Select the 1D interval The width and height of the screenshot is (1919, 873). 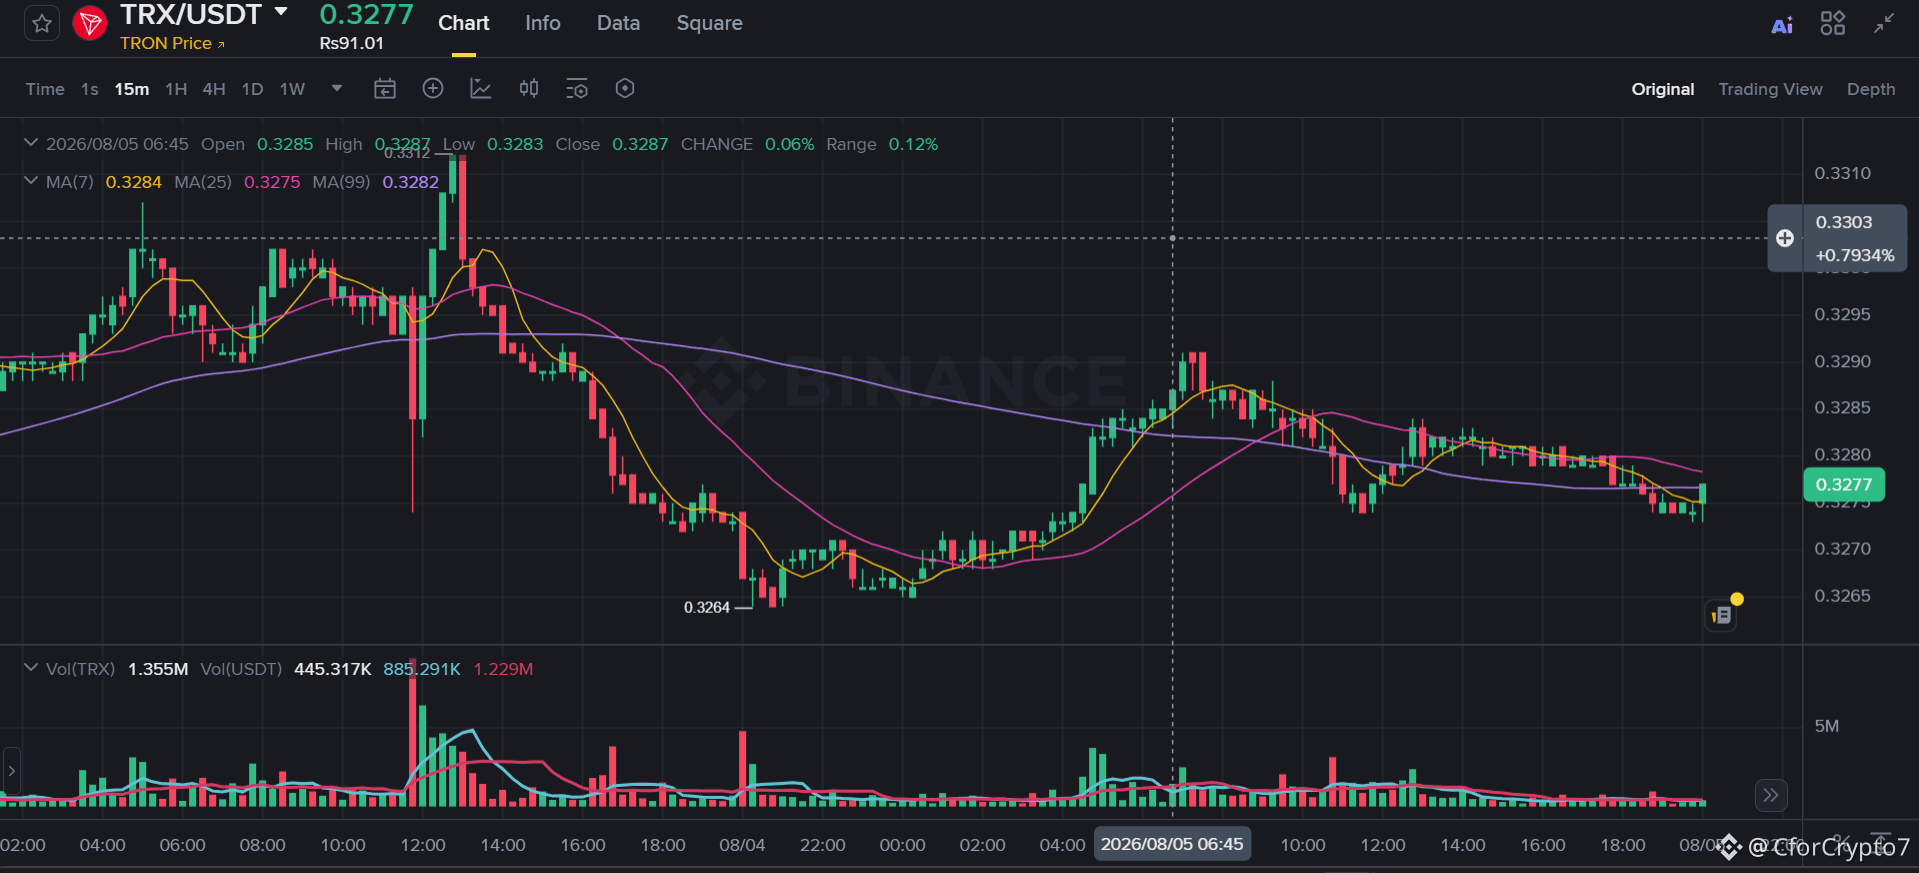(253, 89)
